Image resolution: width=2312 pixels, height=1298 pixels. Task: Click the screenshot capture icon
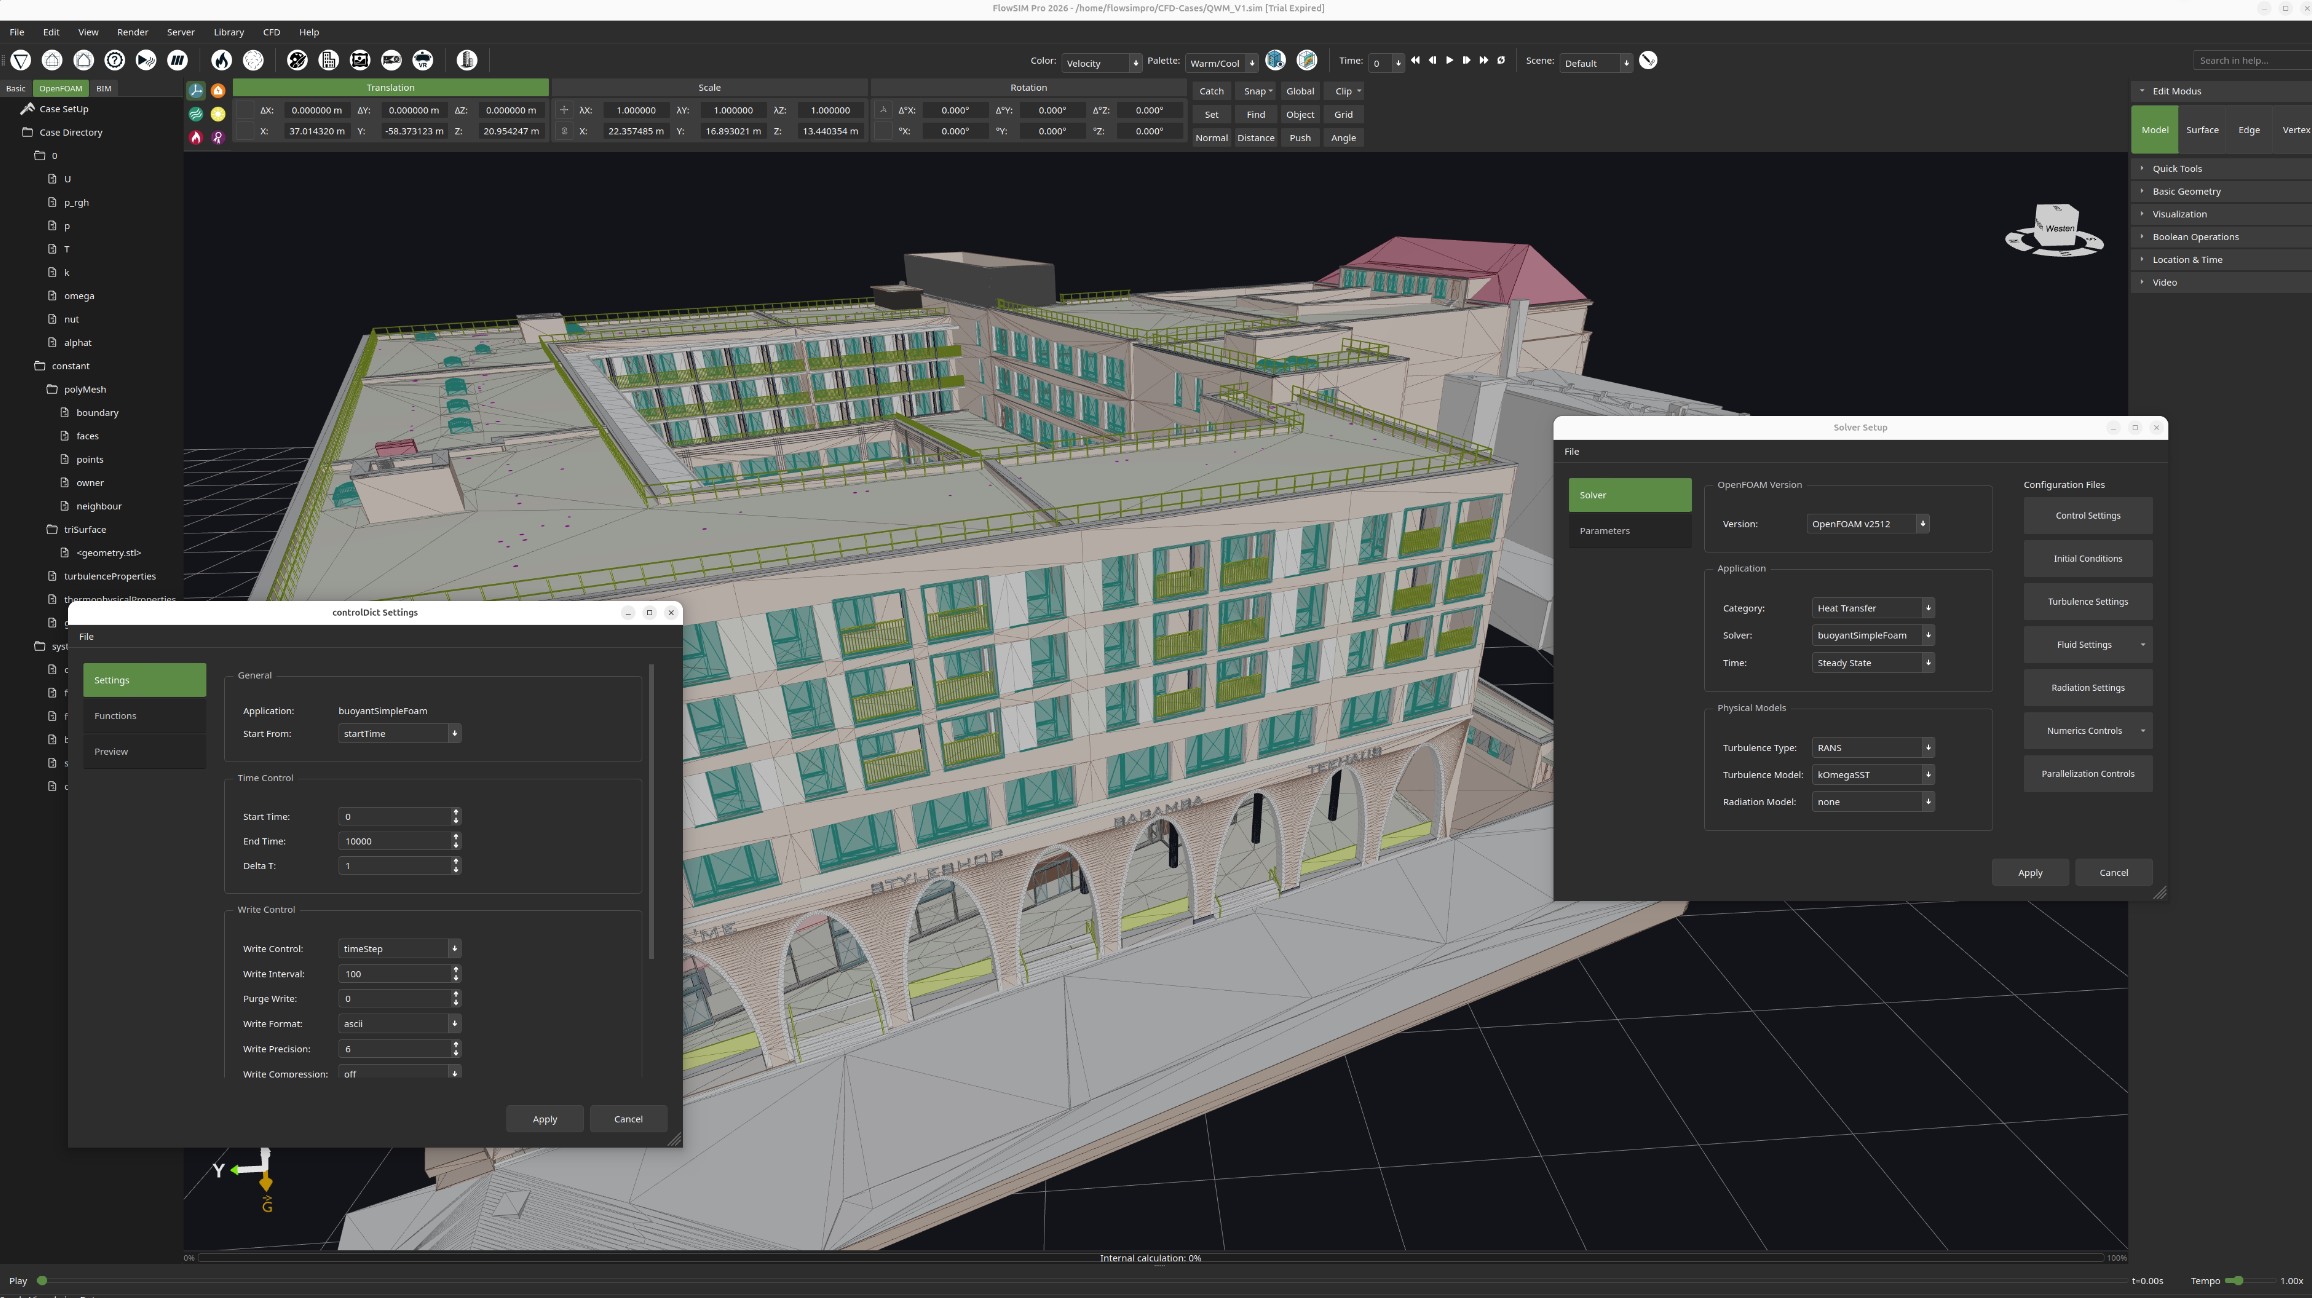pos(360,60)
